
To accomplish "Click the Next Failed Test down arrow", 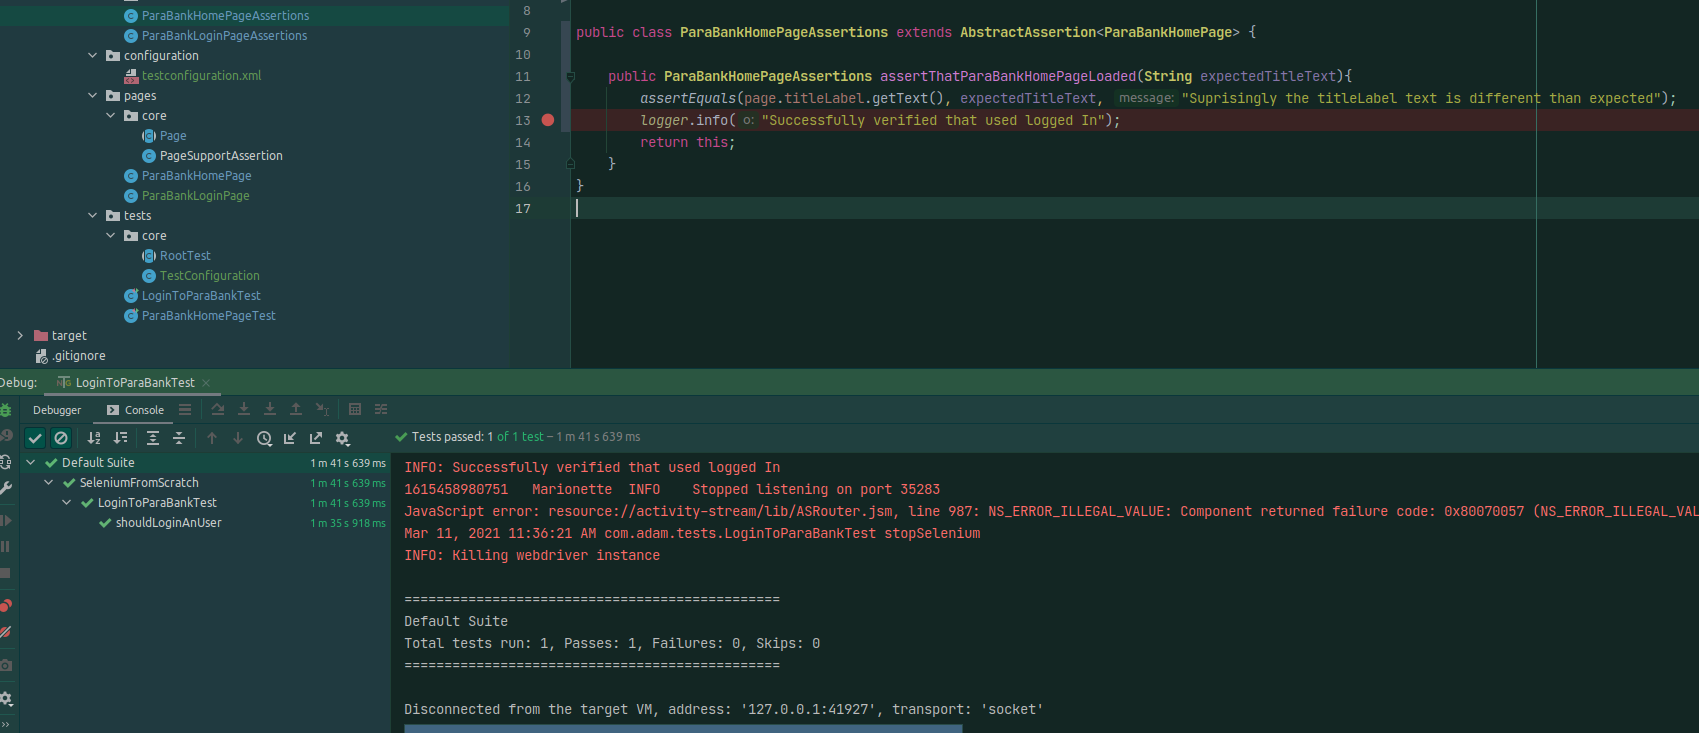I will (238, 438).
